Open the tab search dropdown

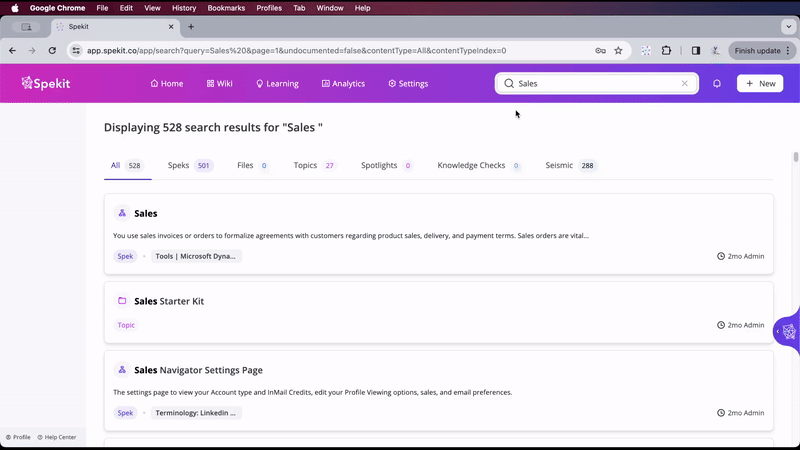pyautogui.click(x=789, y=27)
